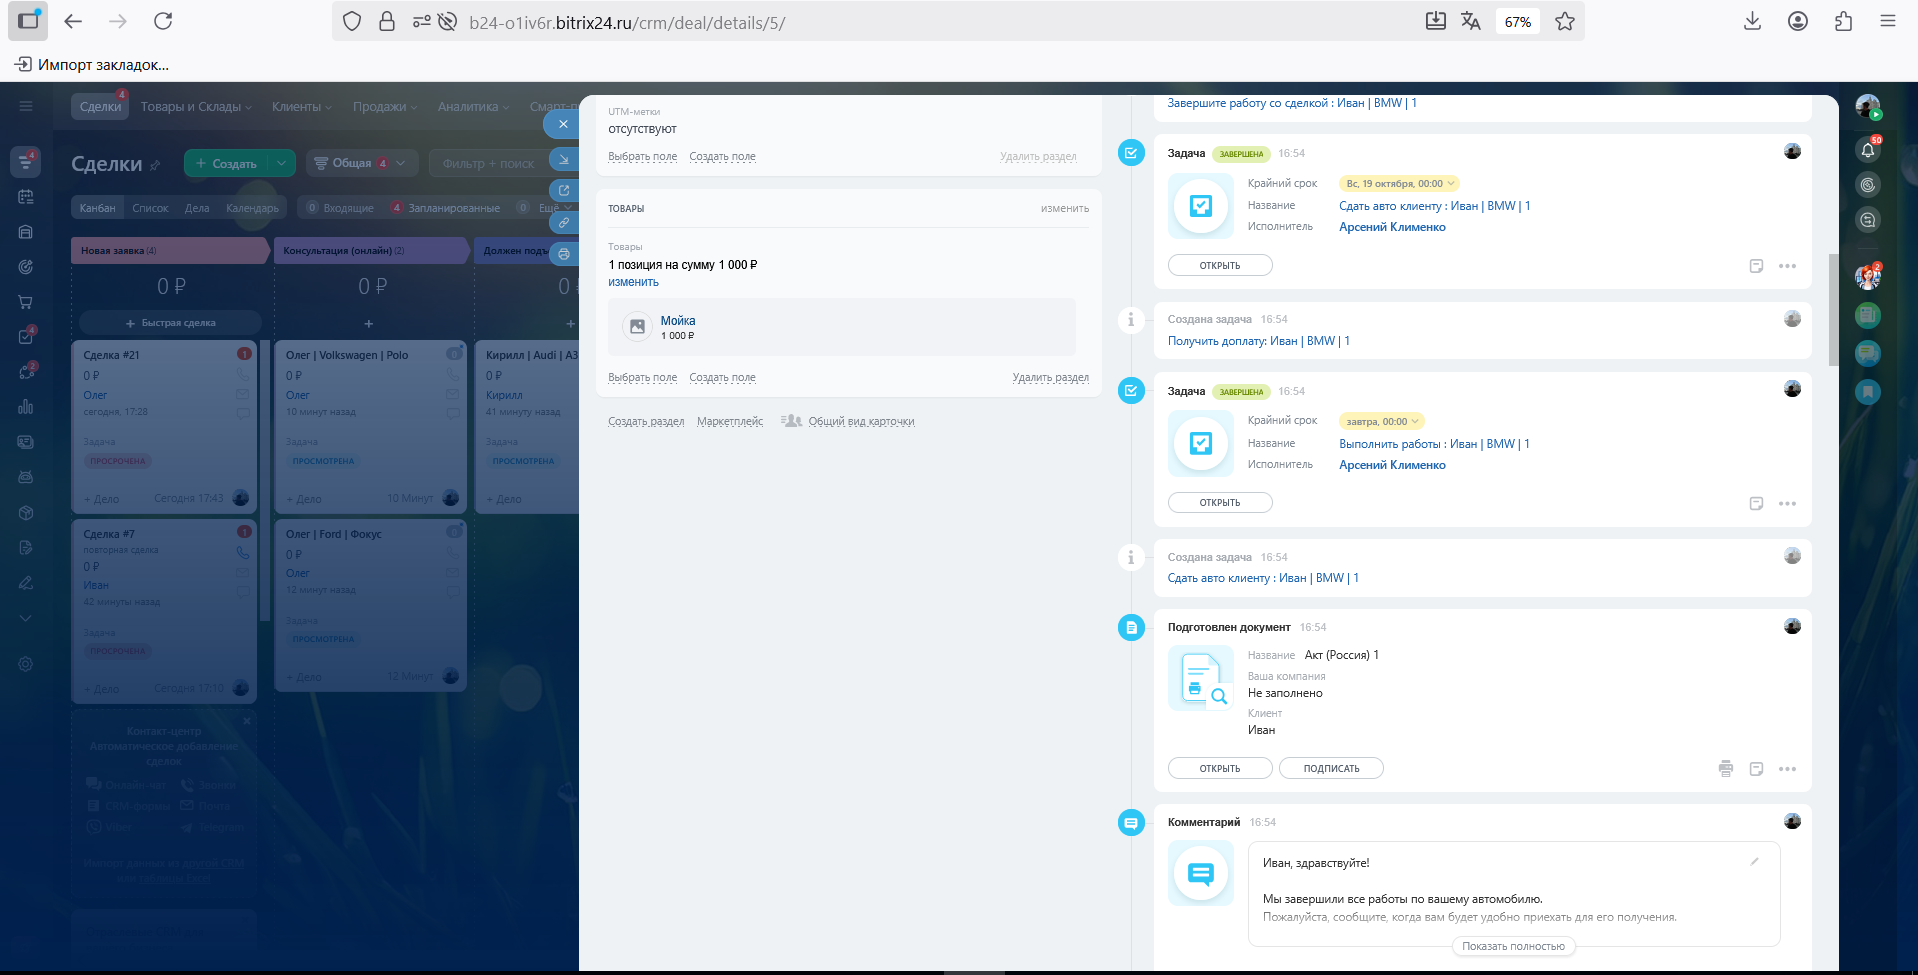
Task: Switch to Список view tab
Action: point(150,208)
